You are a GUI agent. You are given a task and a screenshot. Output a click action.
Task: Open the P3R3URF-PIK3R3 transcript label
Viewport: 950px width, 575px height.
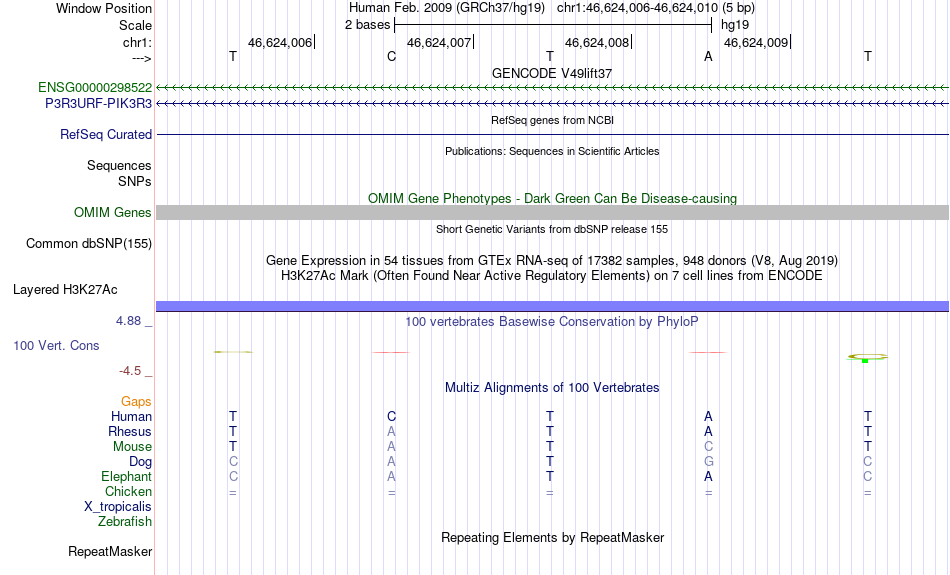[98, 104]
